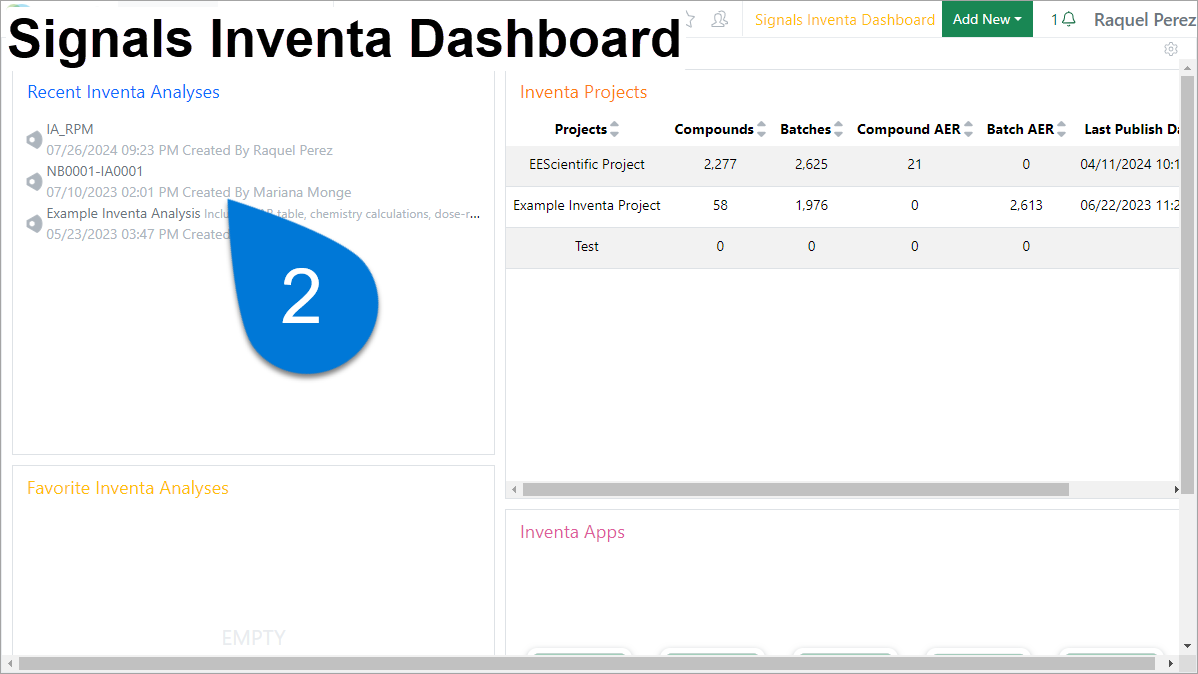Click the notification count next to the bell

click(1052, 19)
